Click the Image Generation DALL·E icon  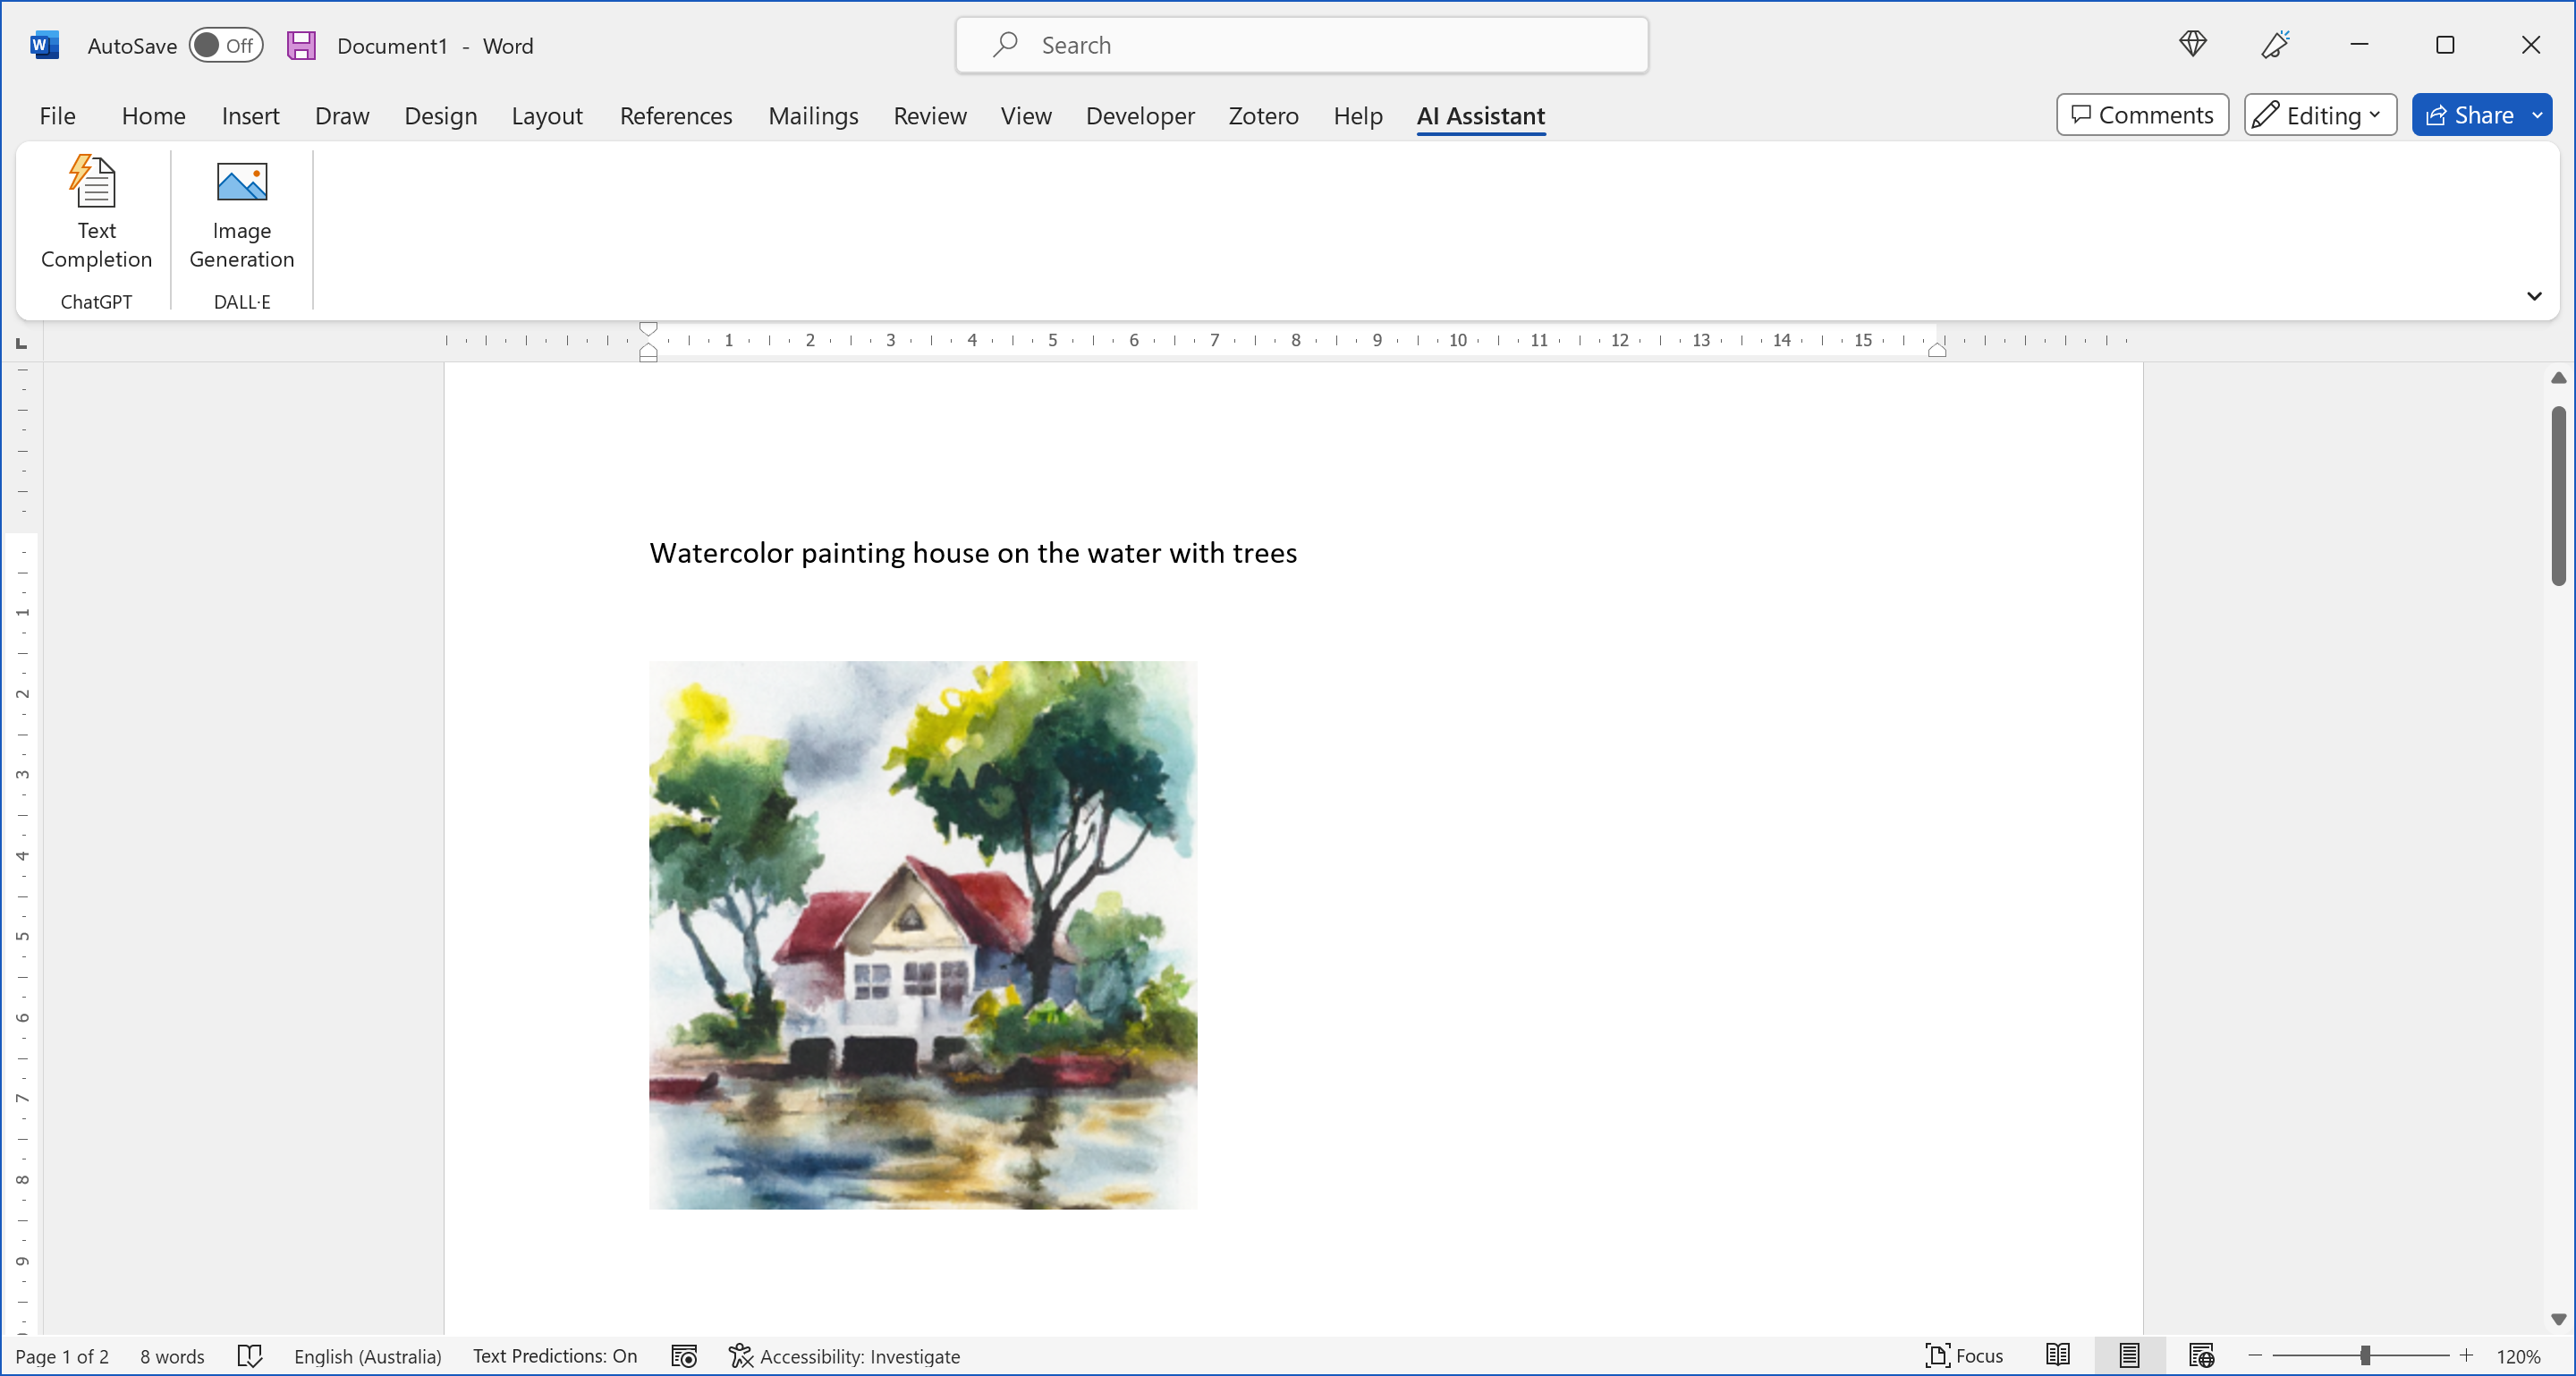point(241,183)
